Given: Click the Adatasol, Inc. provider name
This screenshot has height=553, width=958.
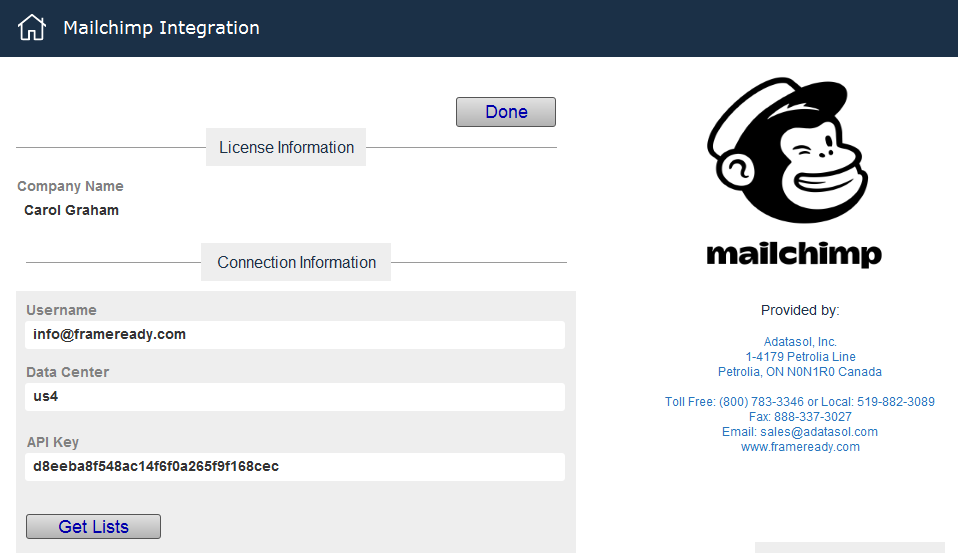Looking at the screenshot, I should 800,342.
